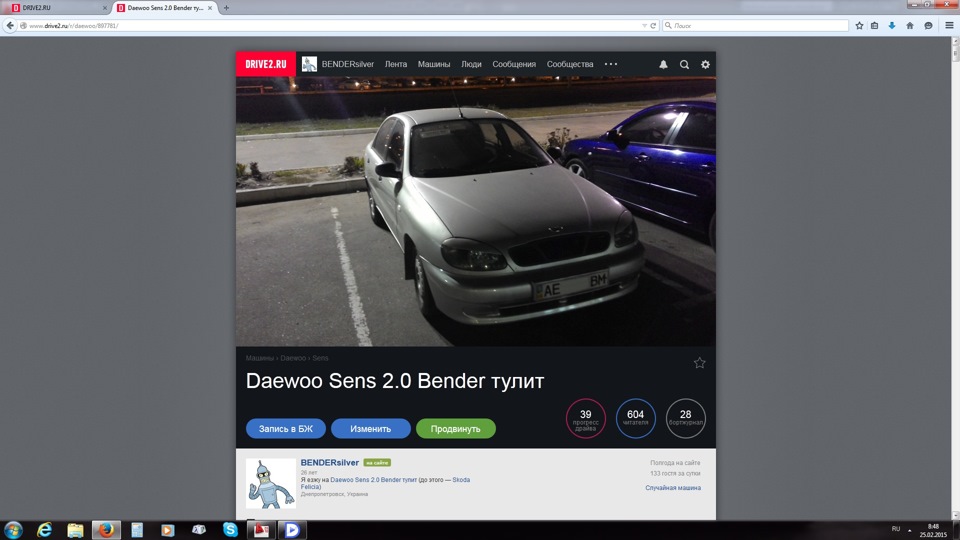Open Windows Media Player taskbar icon
960x540 pixels.
[168, 530]
